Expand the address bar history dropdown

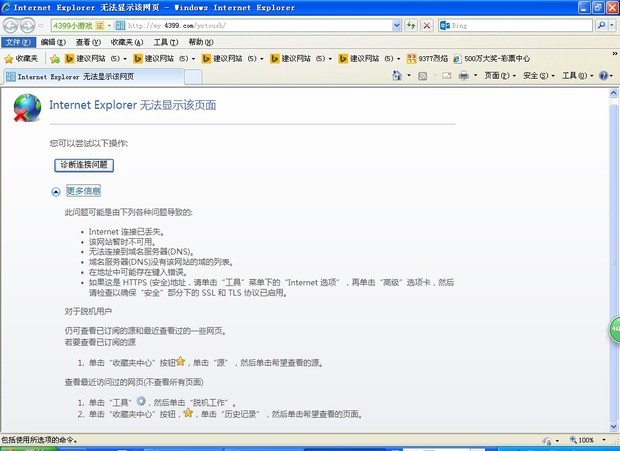pyautogui.click(x=397, y=26)
